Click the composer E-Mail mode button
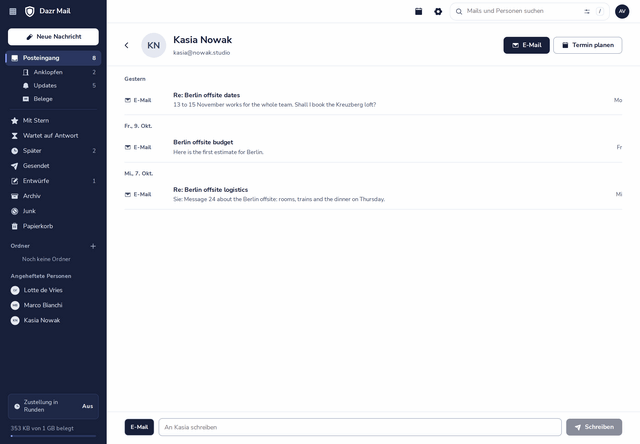640x444 pixels. (x=139, y=427)
